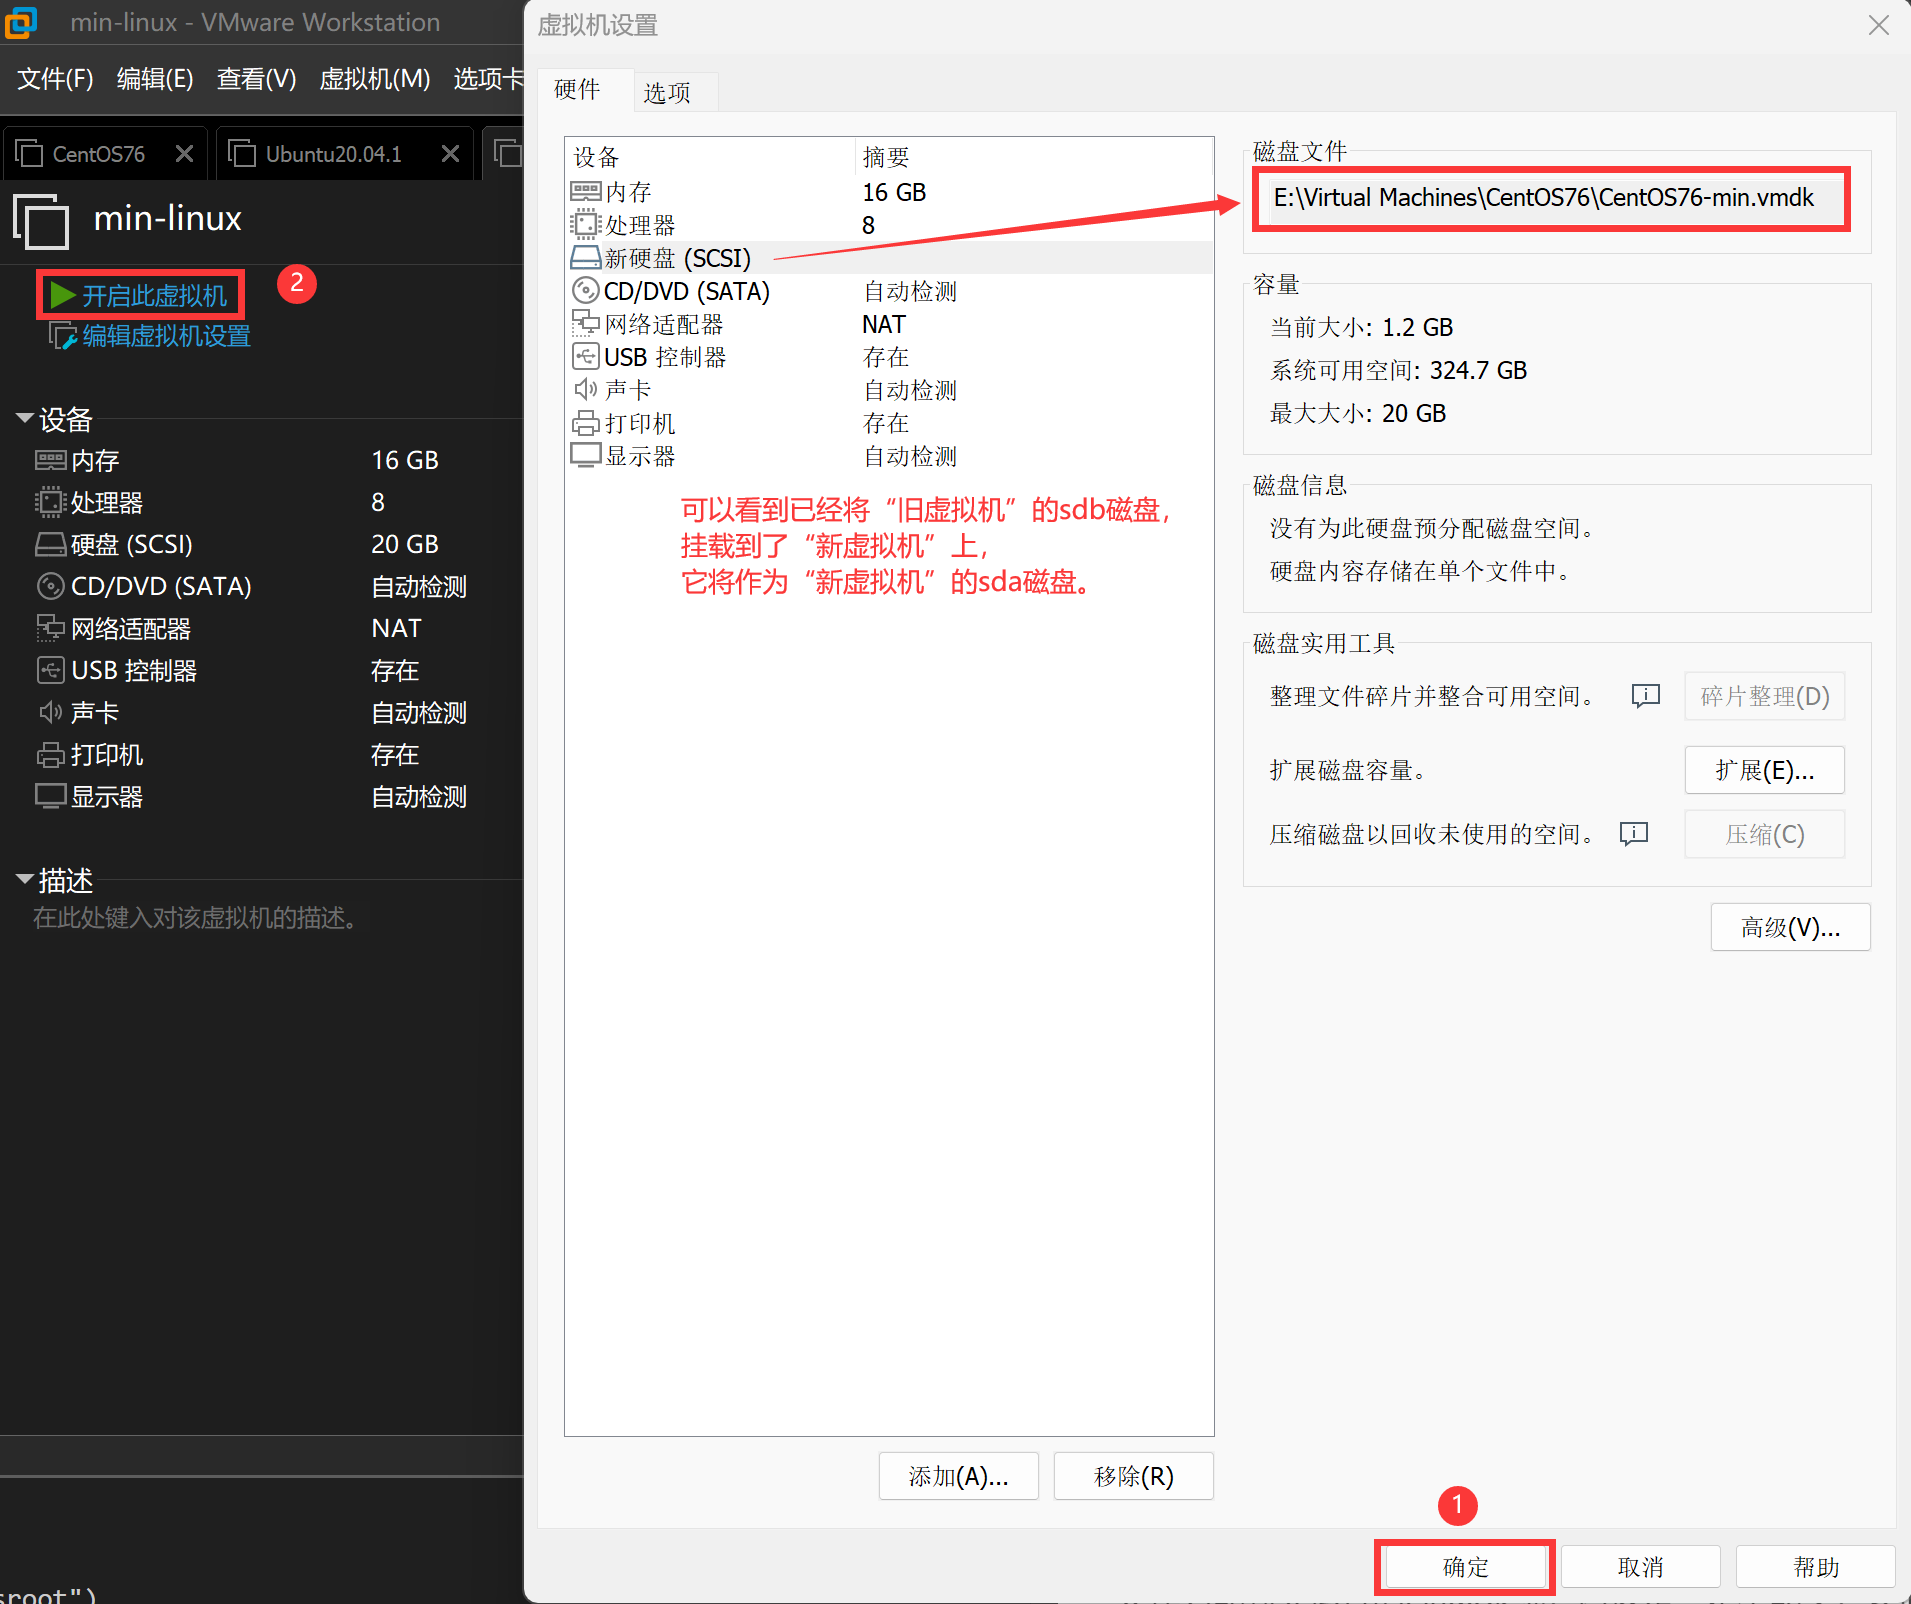Click the 编辑虚拟机设置 link
Screen dimensions: 1911x1604
pos(166,336)
